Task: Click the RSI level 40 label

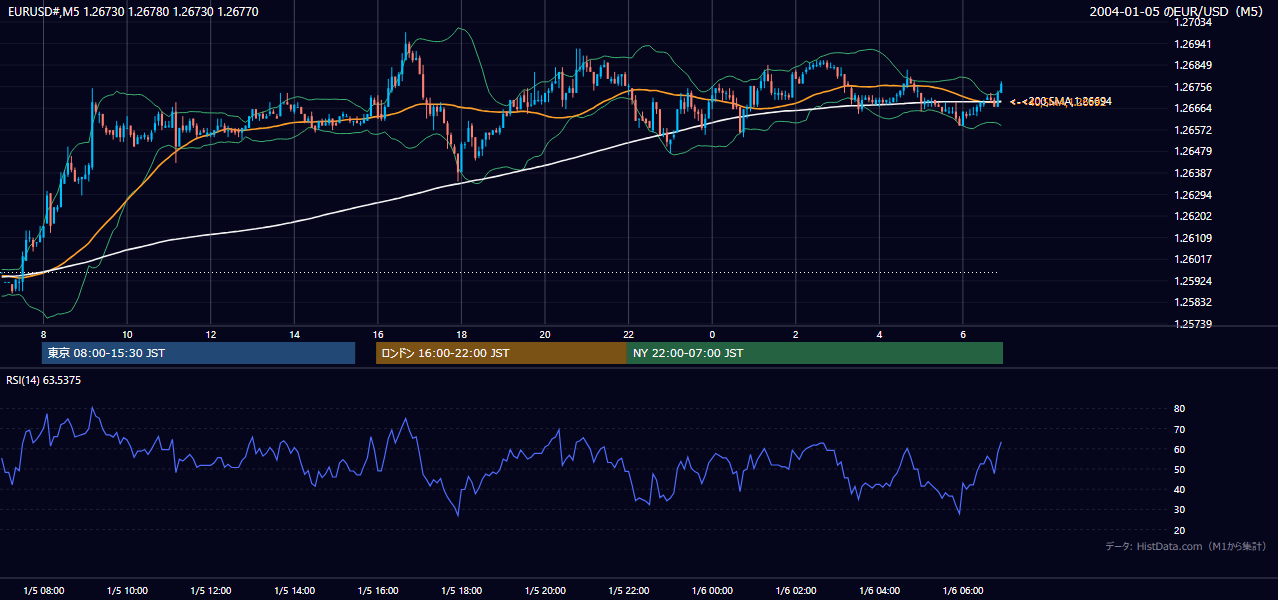Action: coord(1179,489)
